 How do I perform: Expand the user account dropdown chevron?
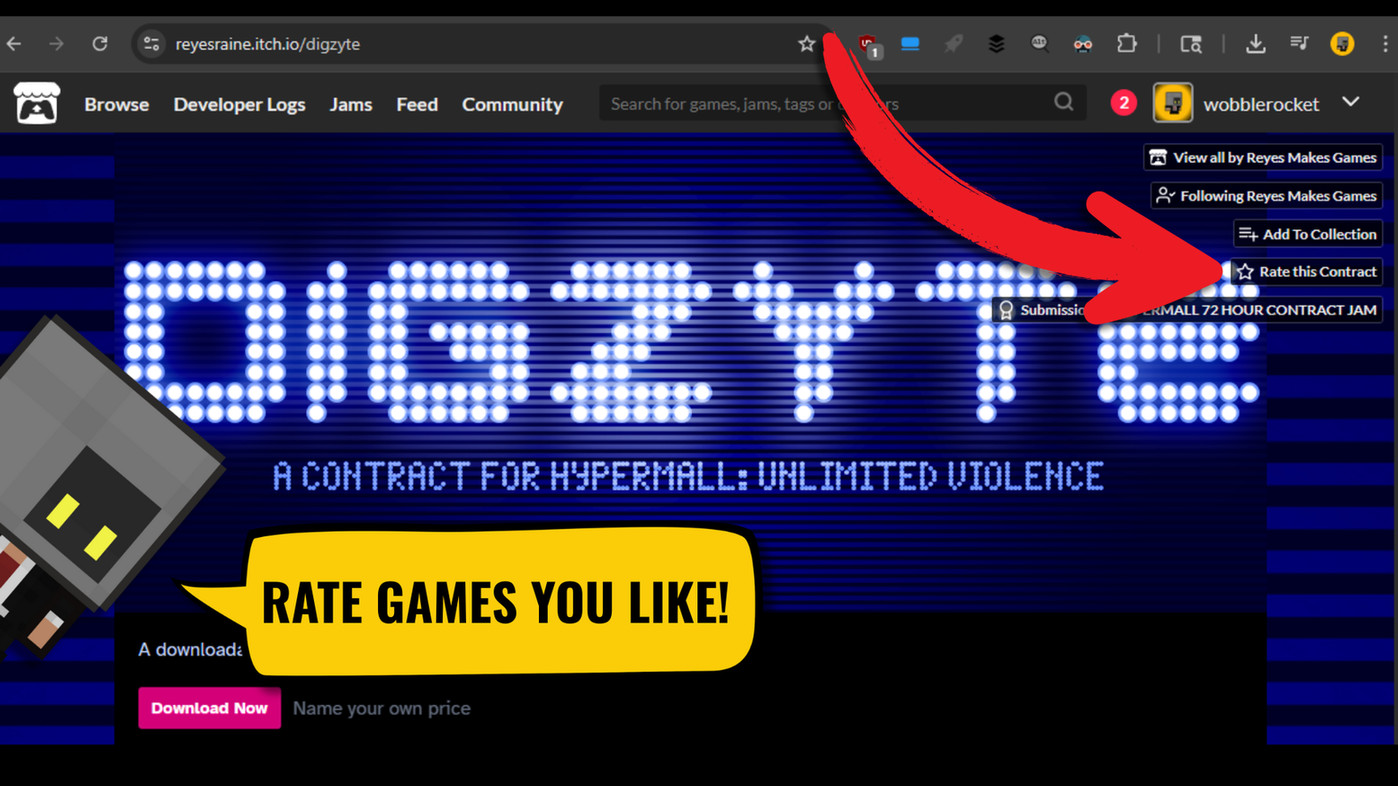tap(1351, 102)
